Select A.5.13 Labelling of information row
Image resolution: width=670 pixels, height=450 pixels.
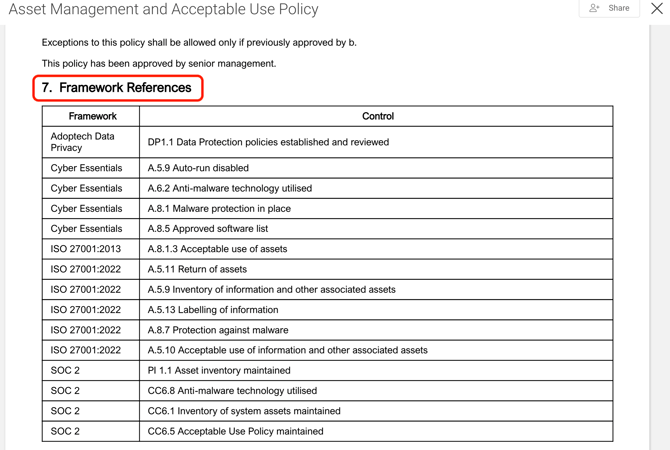click(213, 310)
